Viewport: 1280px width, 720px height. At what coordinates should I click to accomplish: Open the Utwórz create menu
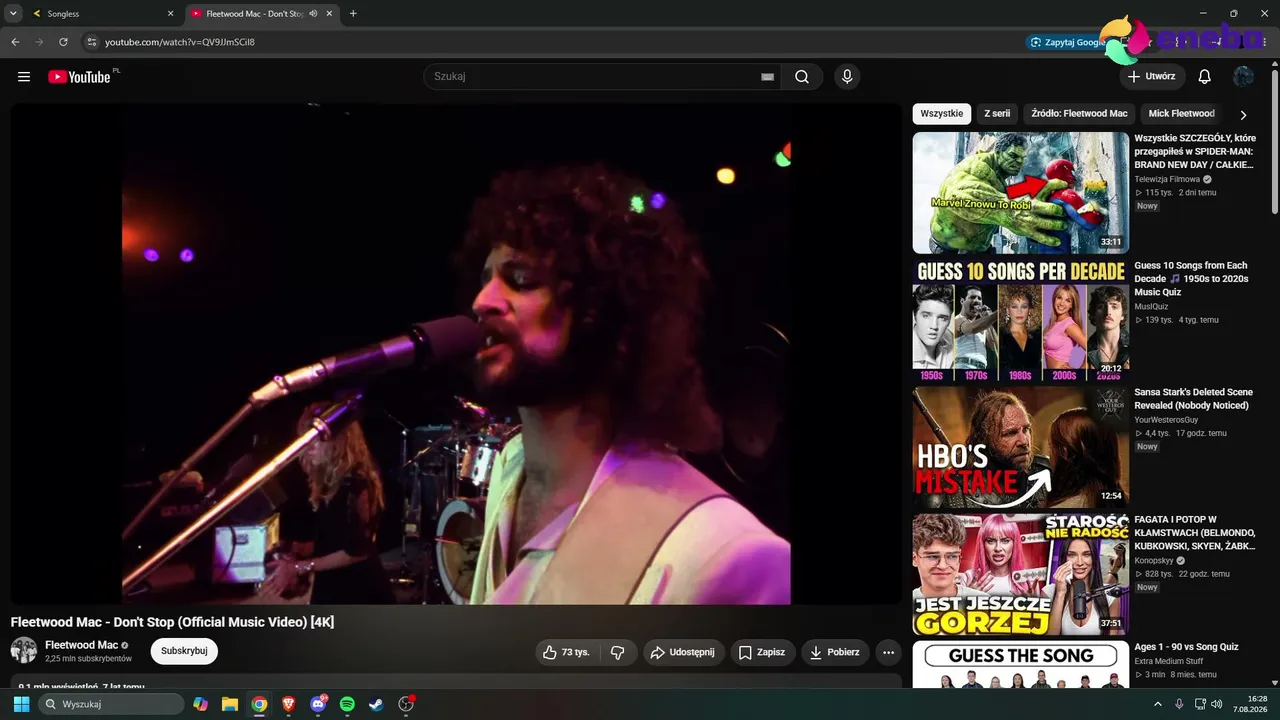1152,77
